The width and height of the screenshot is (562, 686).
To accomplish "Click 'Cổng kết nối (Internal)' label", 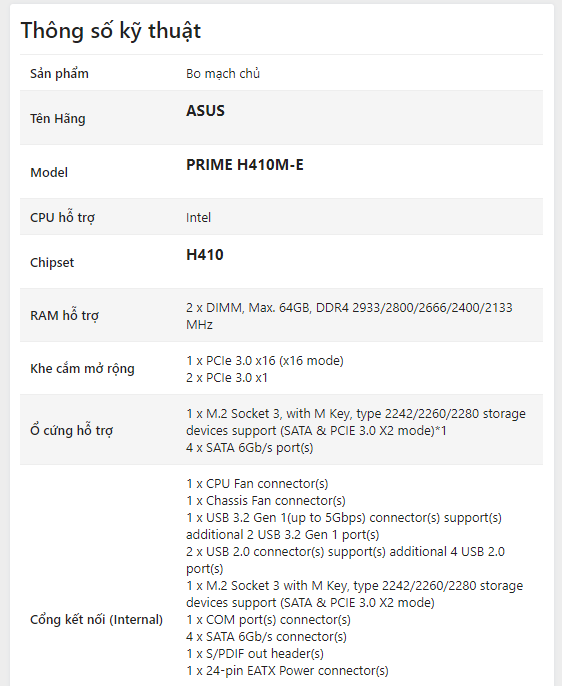I will 96,620.
